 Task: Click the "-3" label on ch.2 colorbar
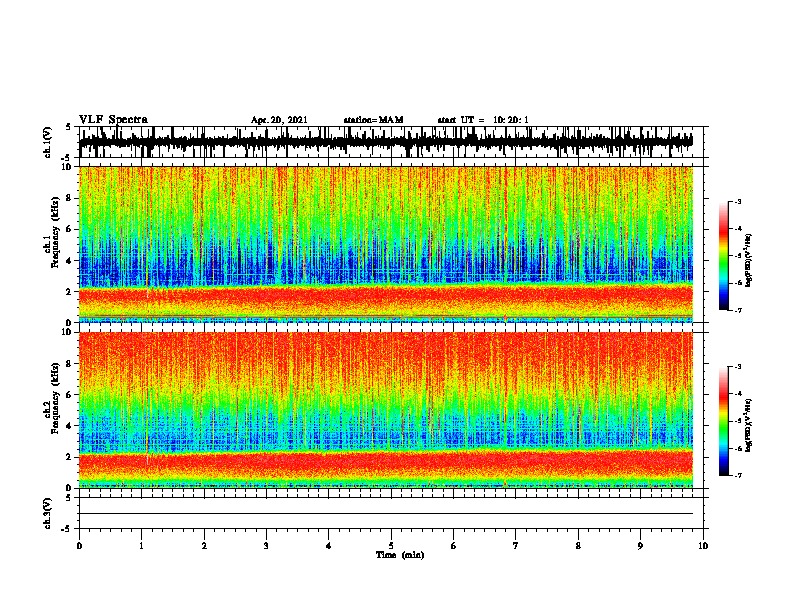737,367
